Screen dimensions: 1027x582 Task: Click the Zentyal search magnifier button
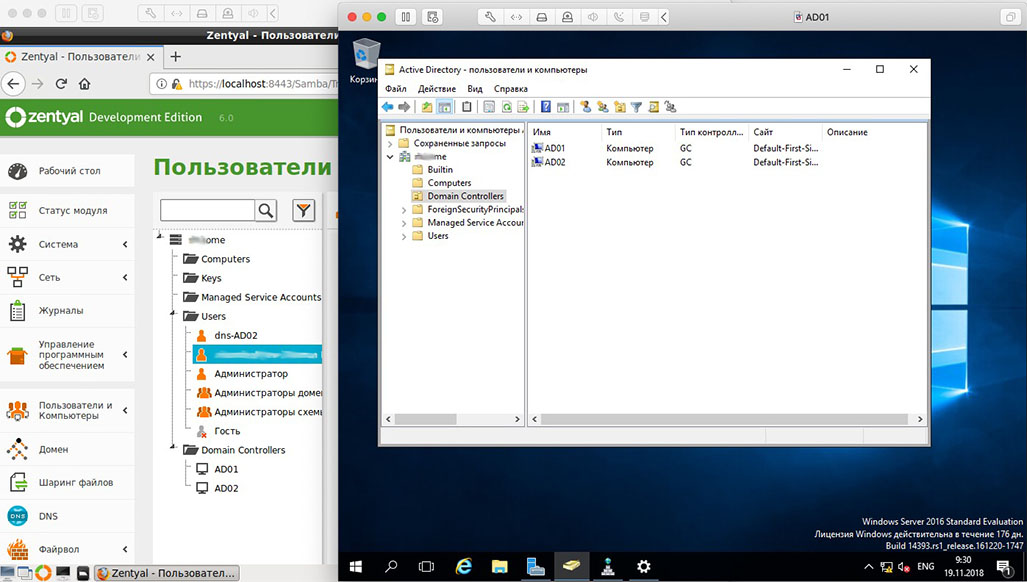click(x=265, y=210)
